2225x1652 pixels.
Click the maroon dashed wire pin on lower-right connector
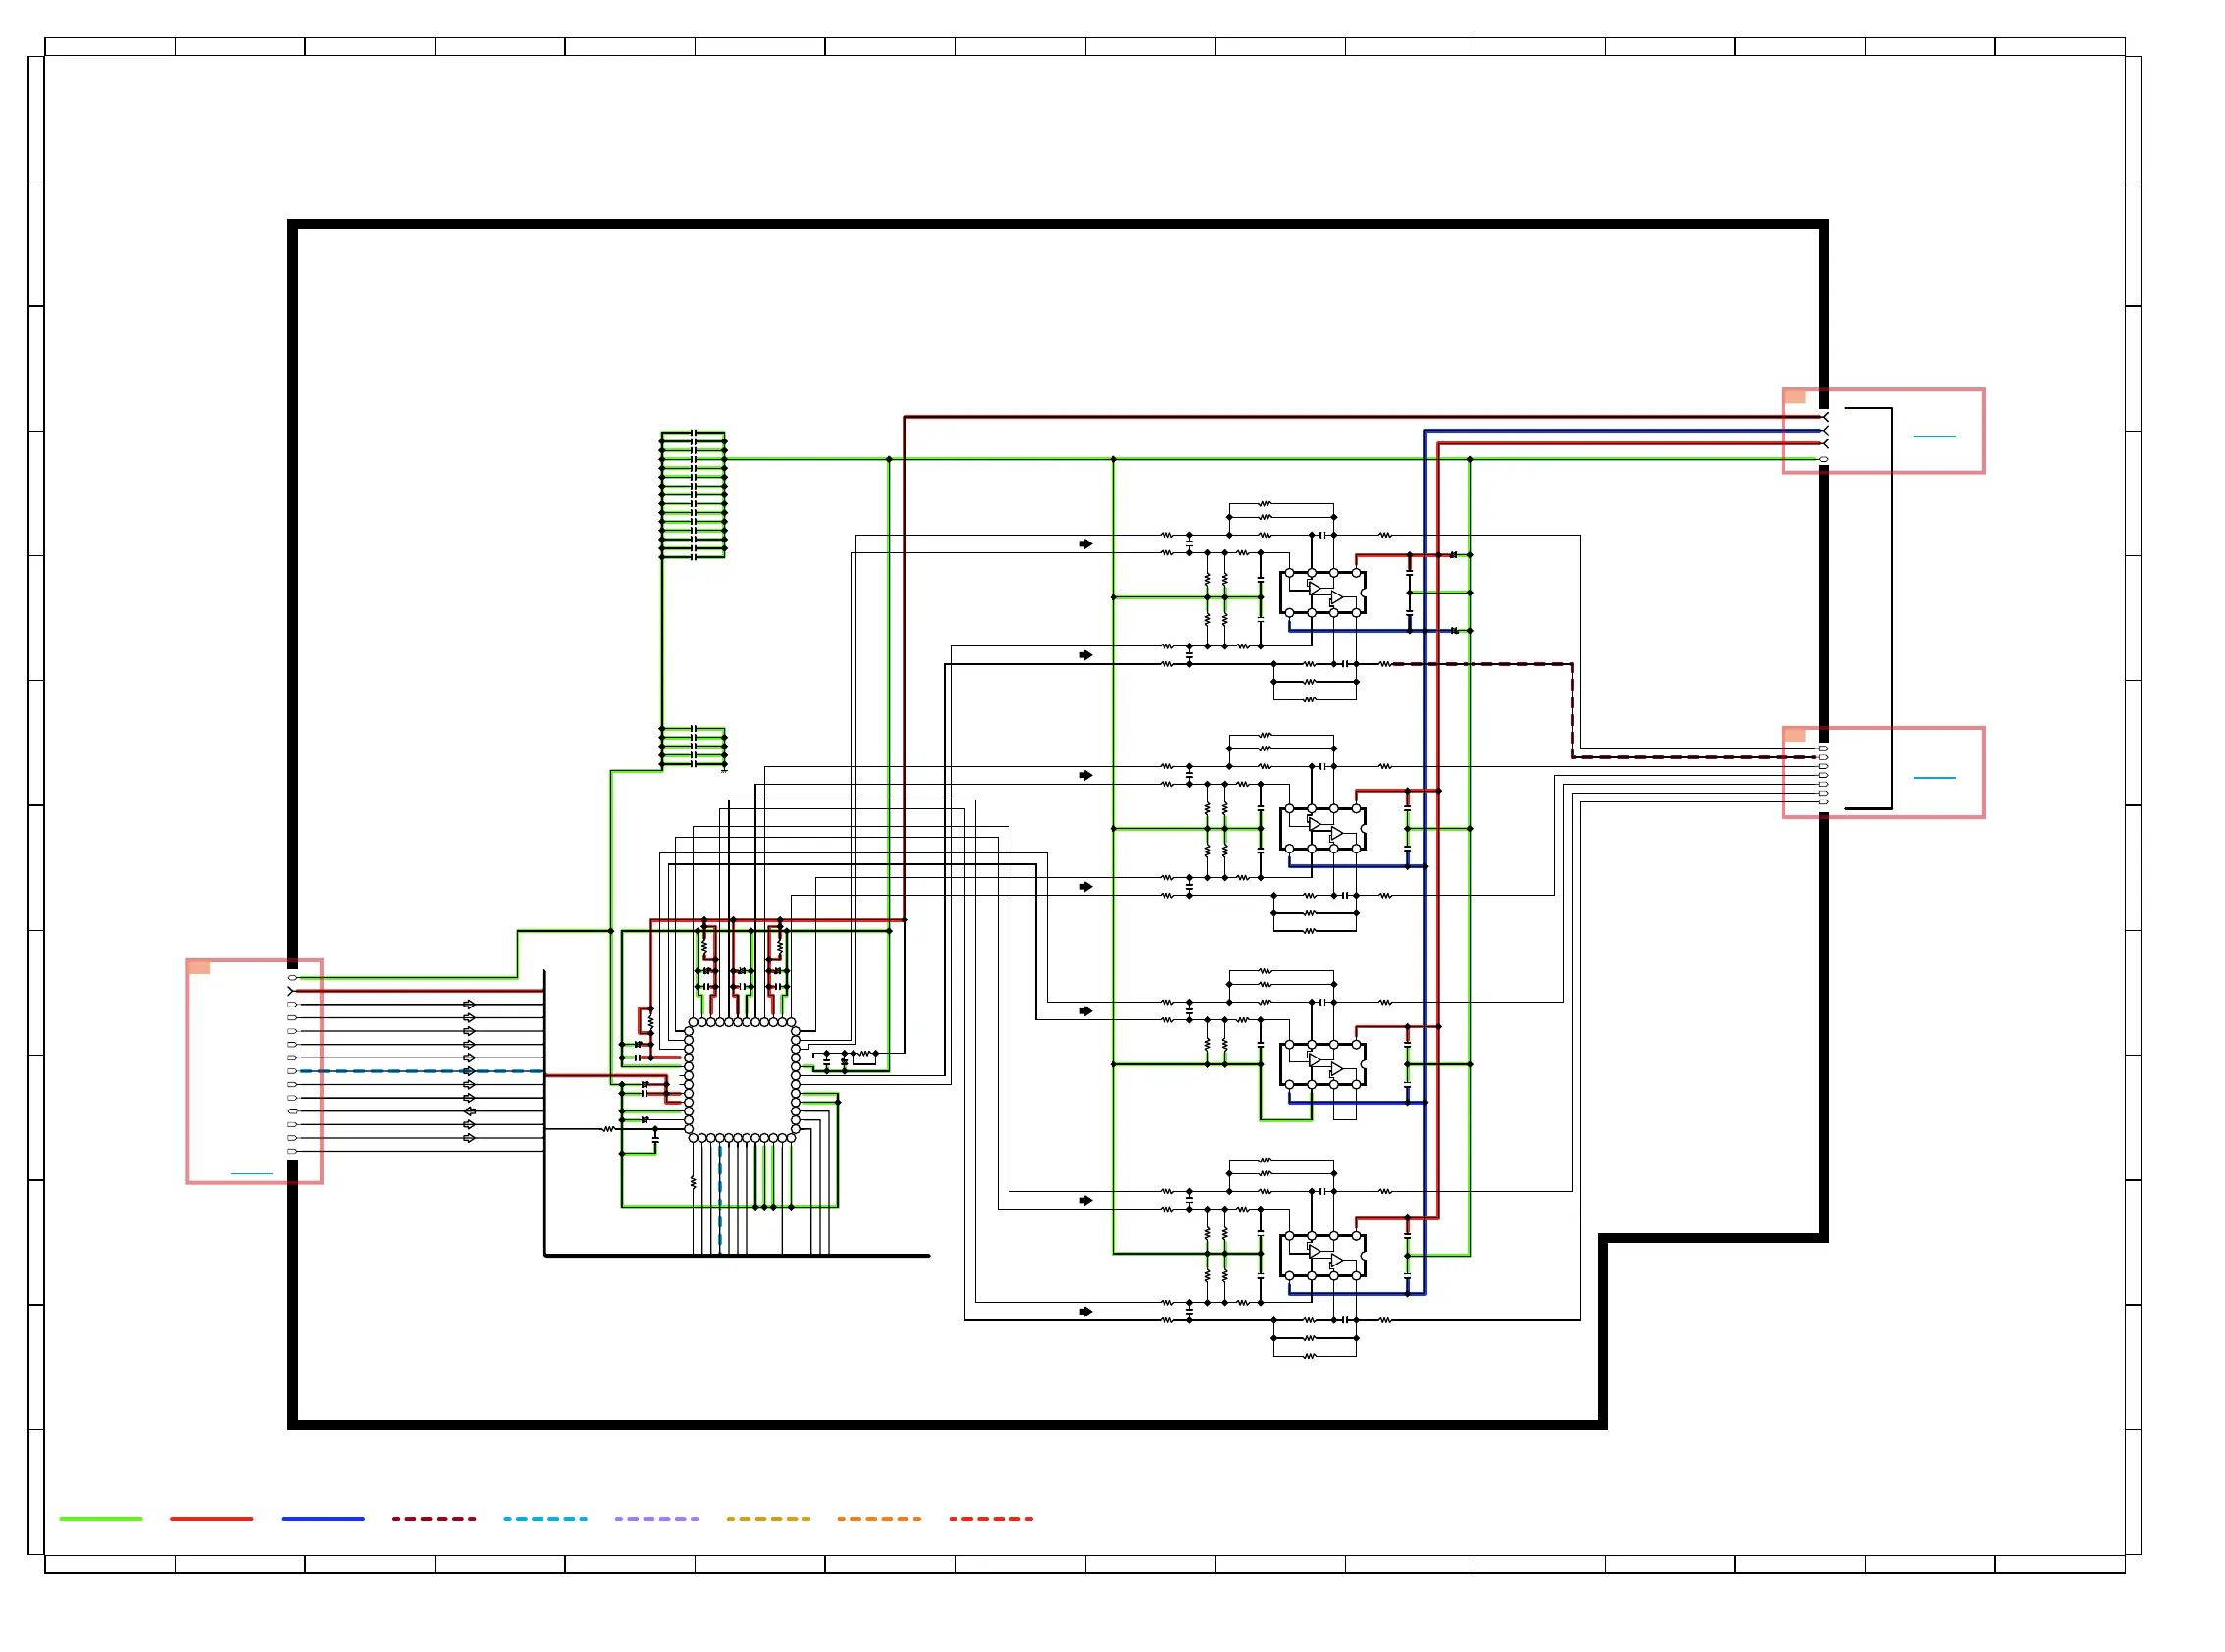point(1823,757)
